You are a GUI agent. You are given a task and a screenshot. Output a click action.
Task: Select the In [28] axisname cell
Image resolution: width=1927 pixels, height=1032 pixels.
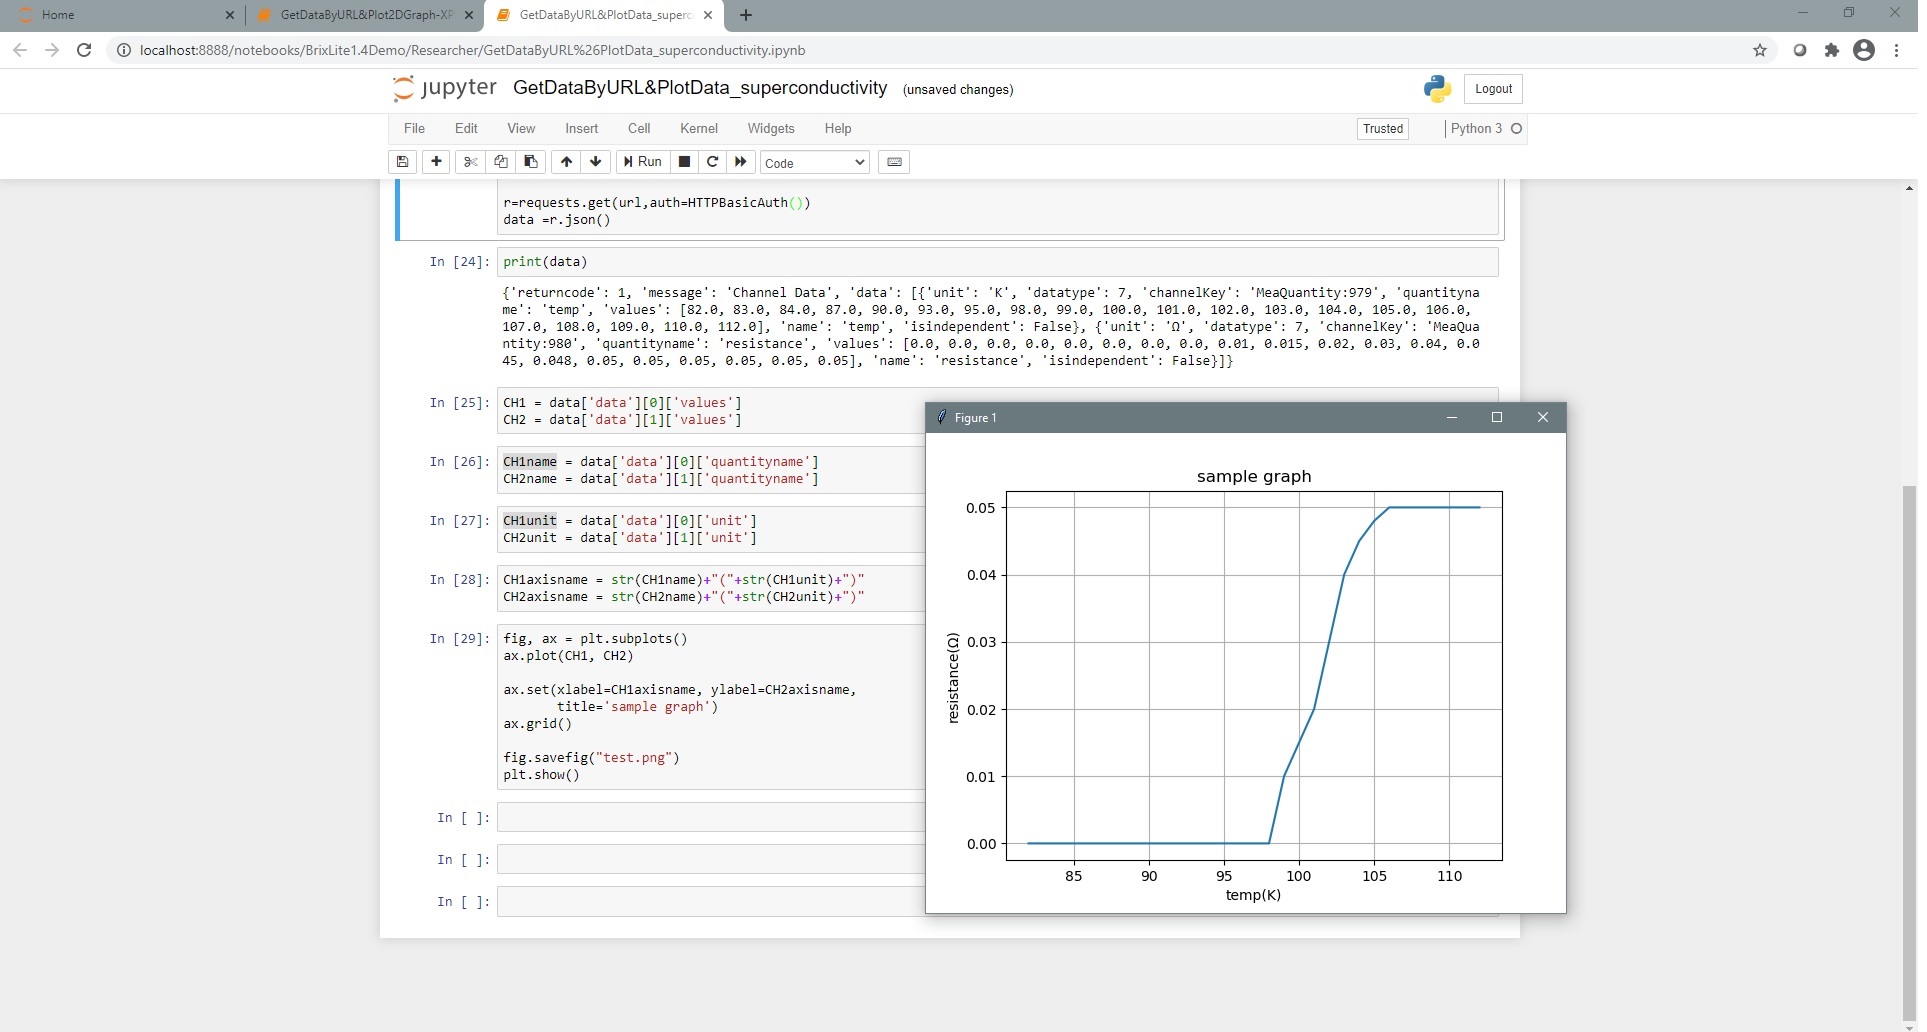click(x=710, y=588)
